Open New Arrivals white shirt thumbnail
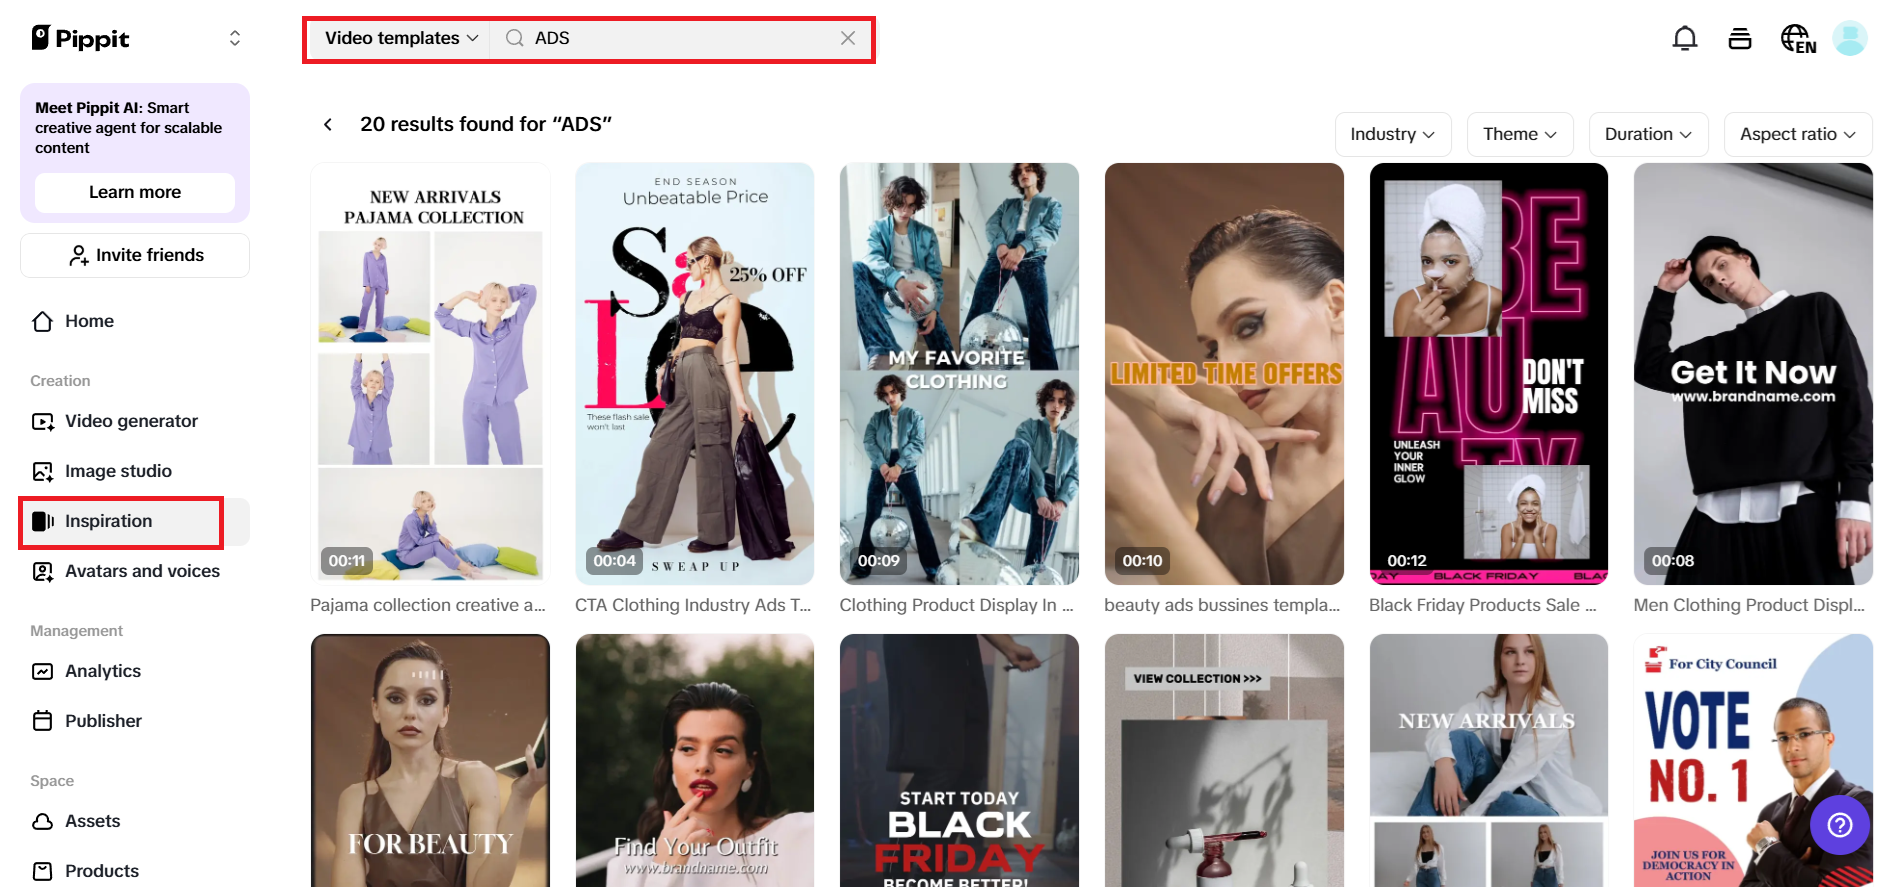 click(1489, 761)
